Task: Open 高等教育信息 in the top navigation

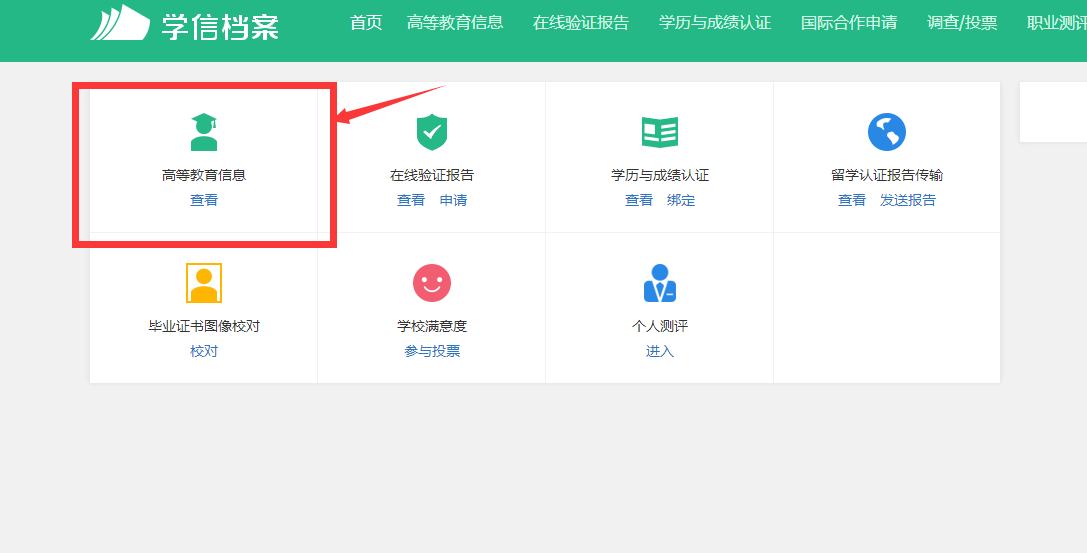Action: pos(455,22)
